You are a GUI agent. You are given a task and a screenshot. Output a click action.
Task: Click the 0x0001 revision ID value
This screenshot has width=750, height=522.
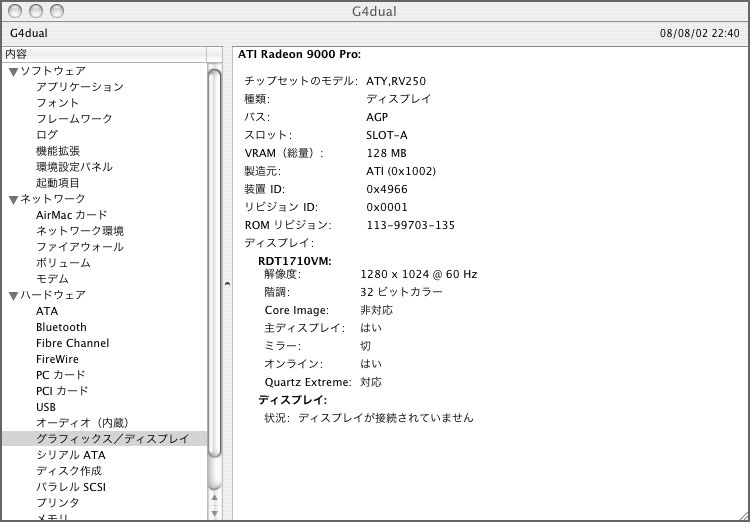pyautogui.click(x=387, y=208)
